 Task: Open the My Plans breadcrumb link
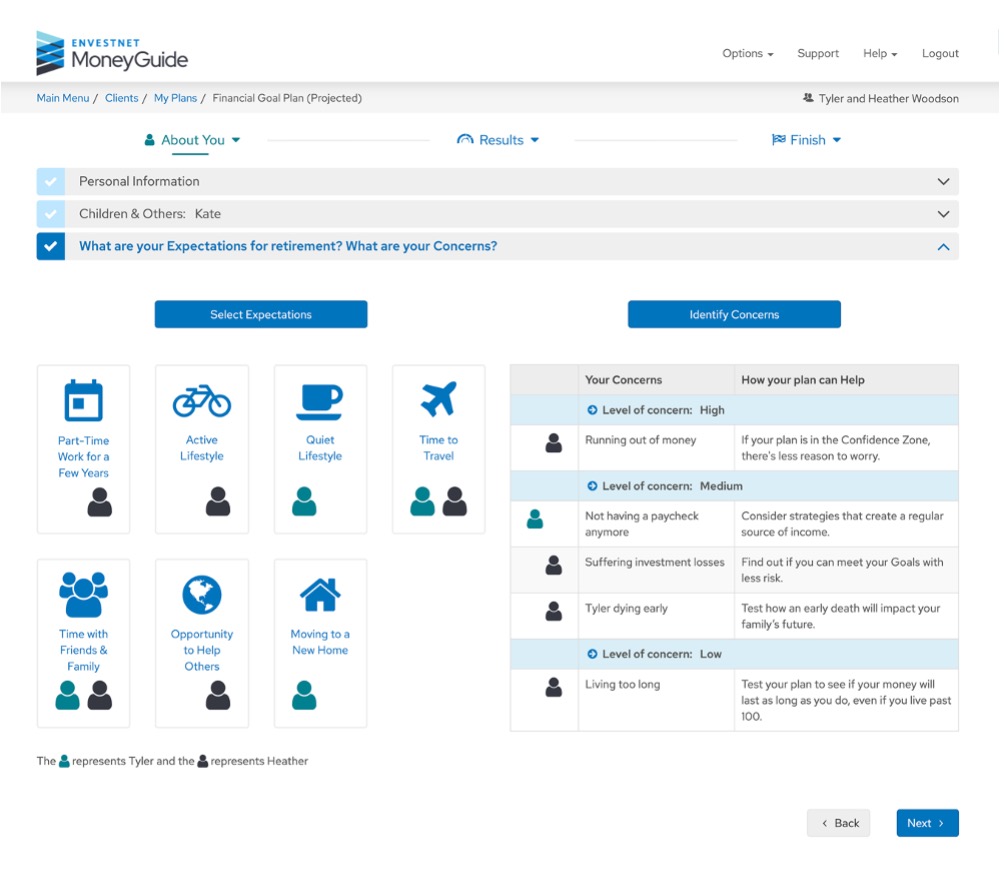click(x=175, y=98)
